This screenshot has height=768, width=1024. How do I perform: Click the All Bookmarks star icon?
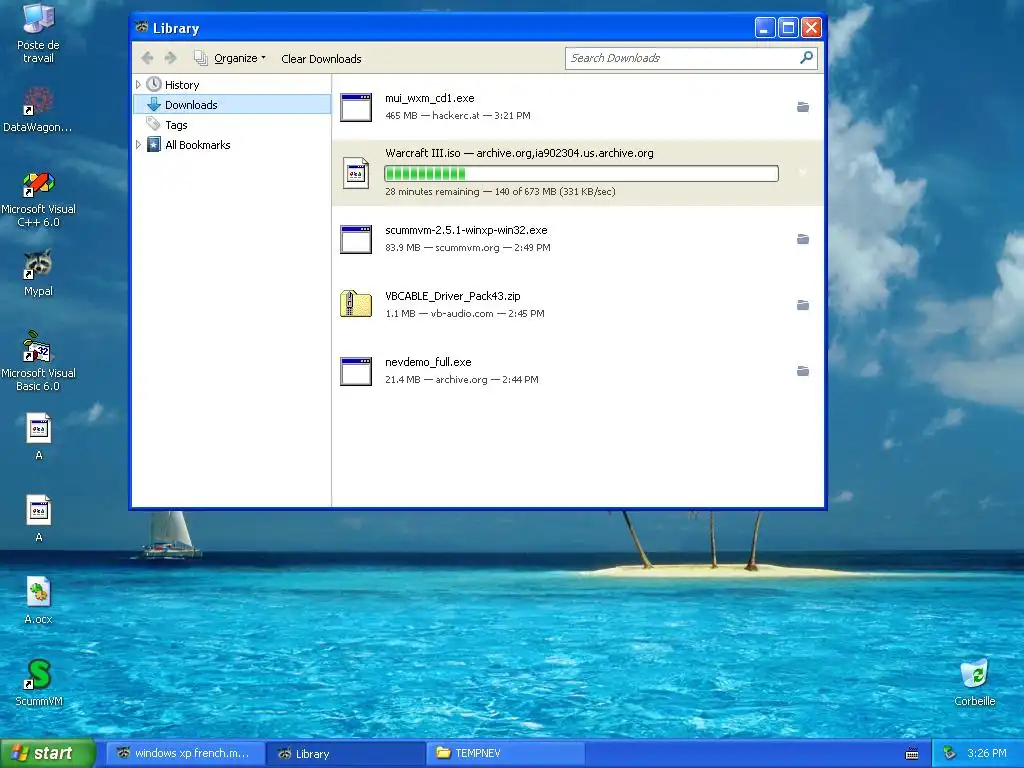(x=153, y=144)
